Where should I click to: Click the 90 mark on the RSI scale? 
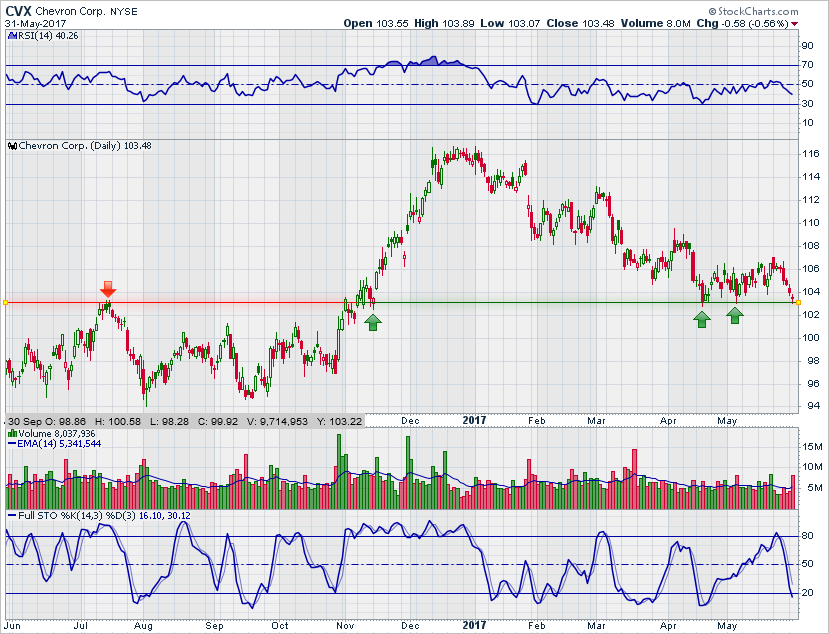(x=807, y=46)
